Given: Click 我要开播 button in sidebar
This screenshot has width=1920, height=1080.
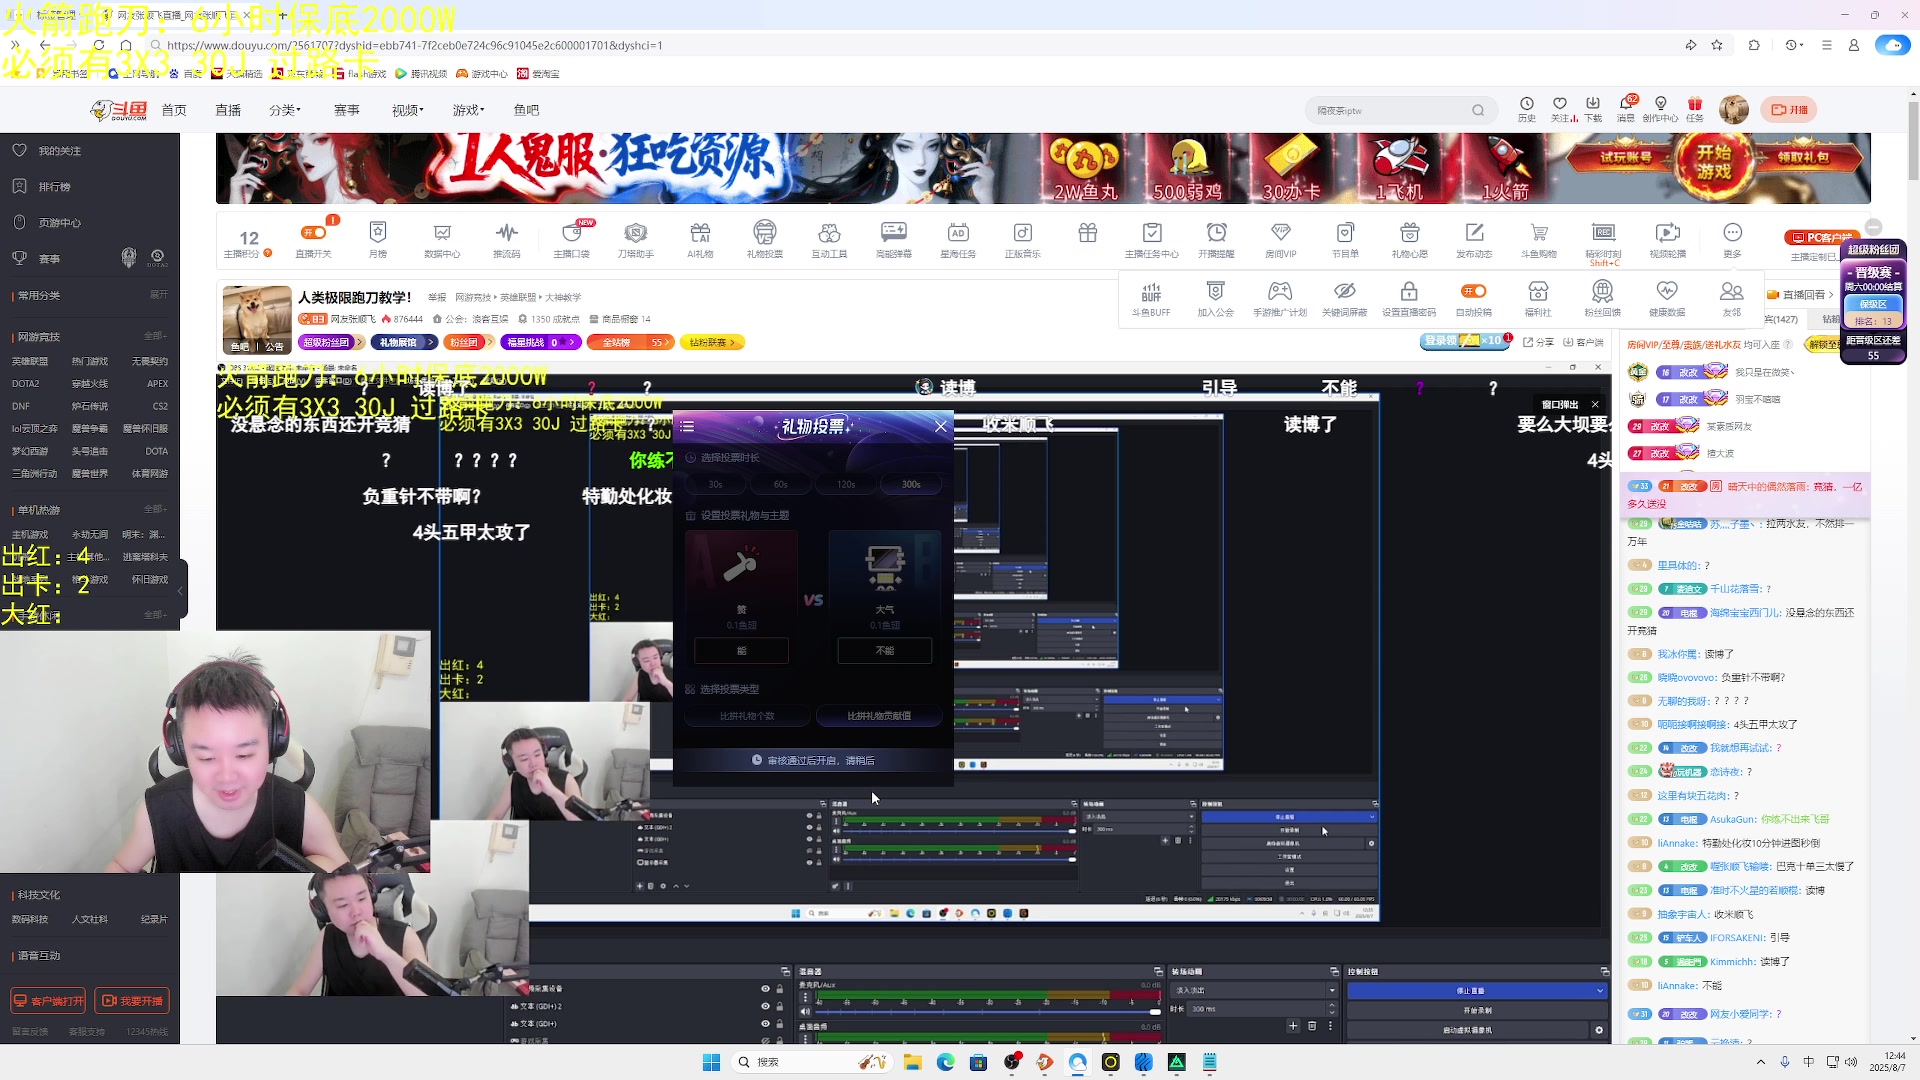Looking at the screenshot, I should [132, 1001].
